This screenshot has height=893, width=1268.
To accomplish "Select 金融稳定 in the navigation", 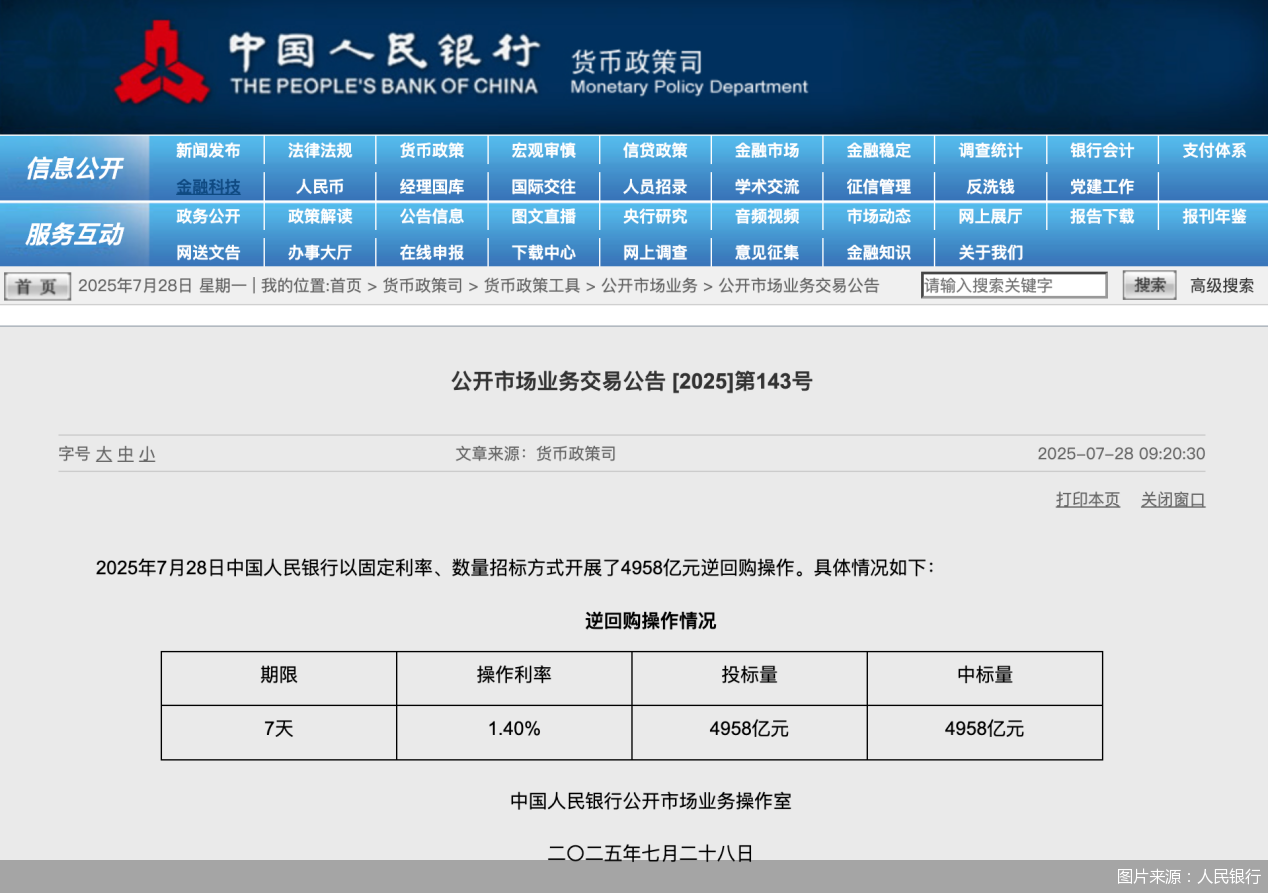I will tap(879, 151).
